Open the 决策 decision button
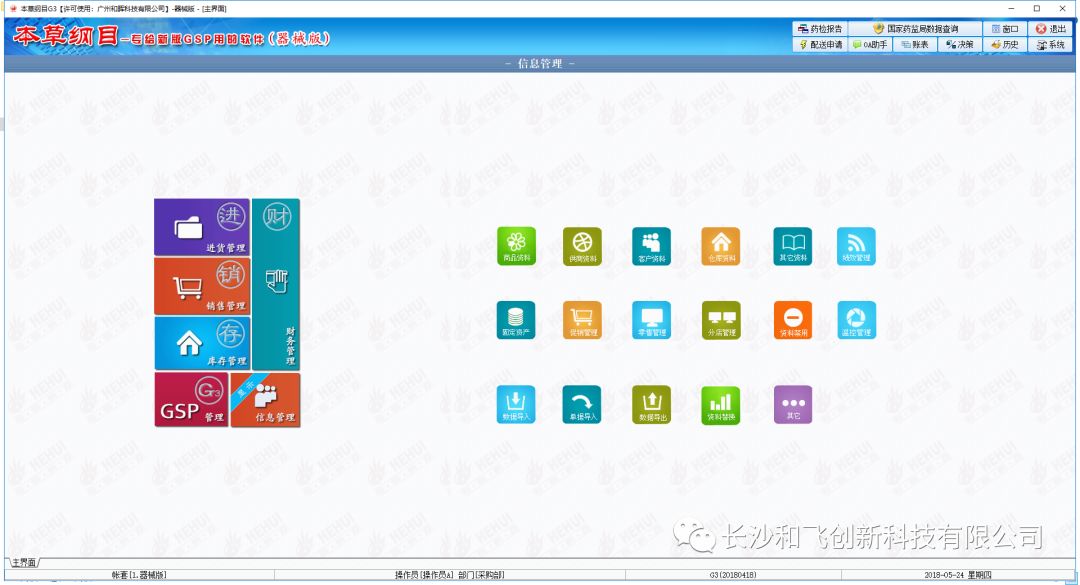This screenshot has width=1080, height=585. [959, 45]
